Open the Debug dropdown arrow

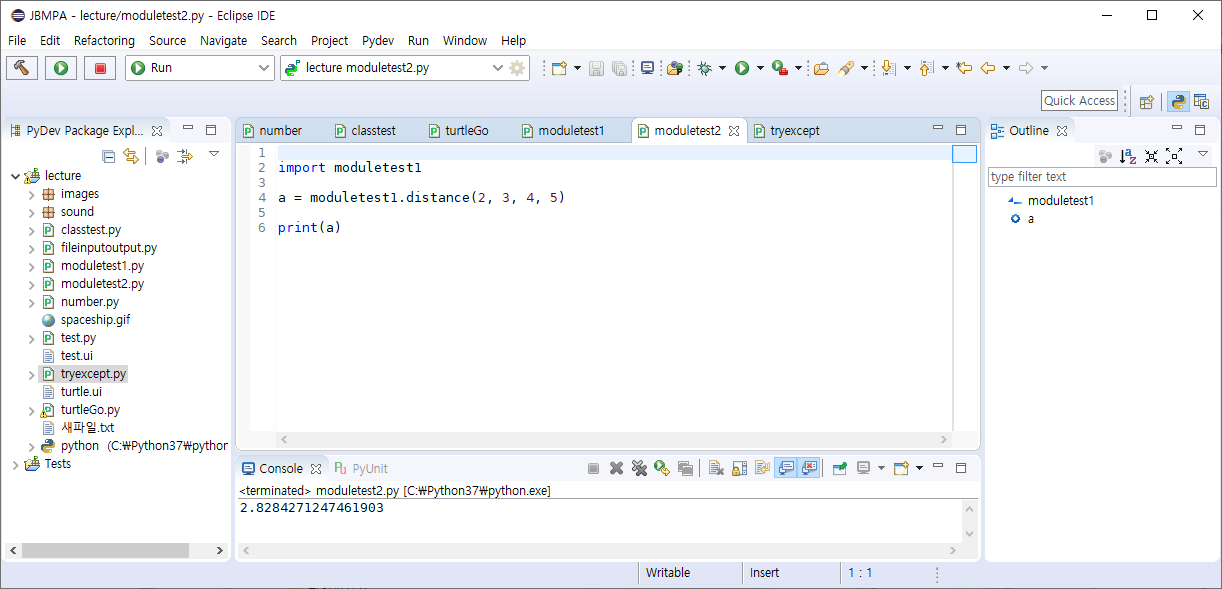click(x=722, y=68)
